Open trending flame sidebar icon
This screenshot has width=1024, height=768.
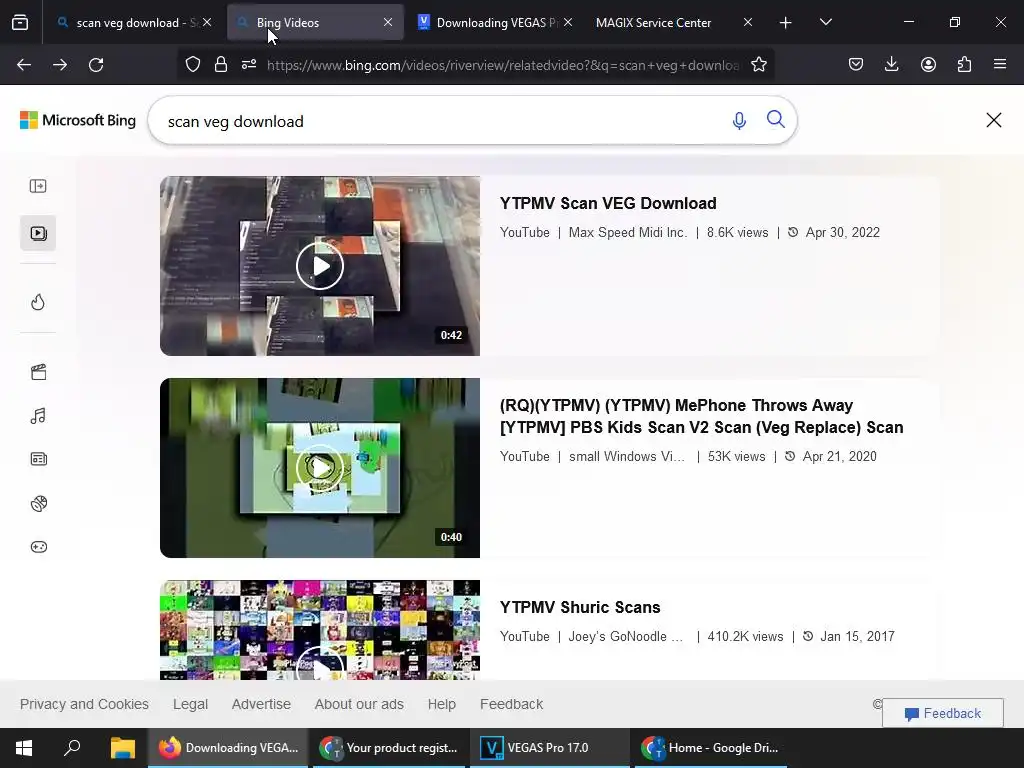tap(38, 302)
